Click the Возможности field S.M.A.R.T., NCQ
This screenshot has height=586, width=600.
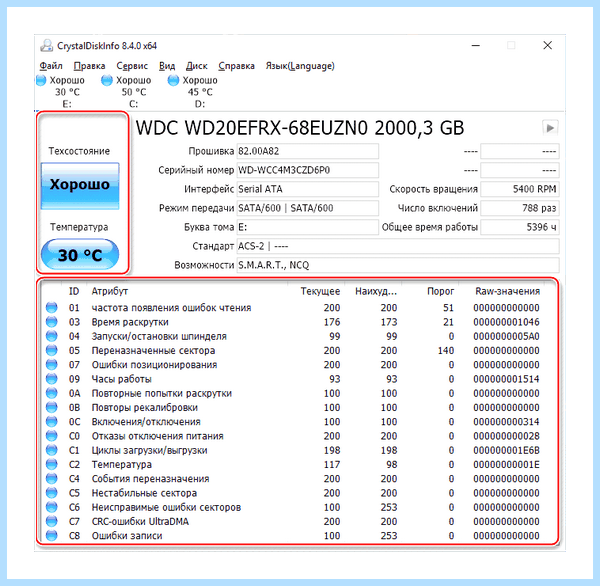pos(398,265)
